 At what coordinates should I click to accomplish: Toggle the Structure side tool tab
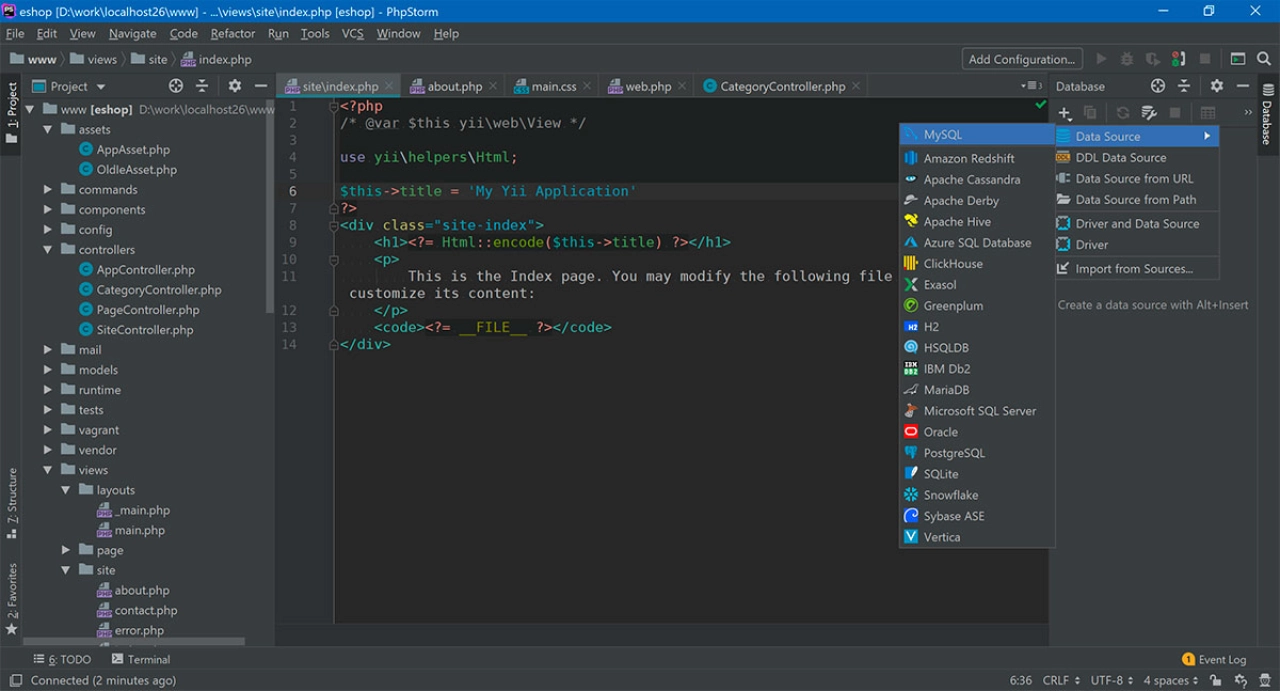pyautogui.click(x=12, y=504)
